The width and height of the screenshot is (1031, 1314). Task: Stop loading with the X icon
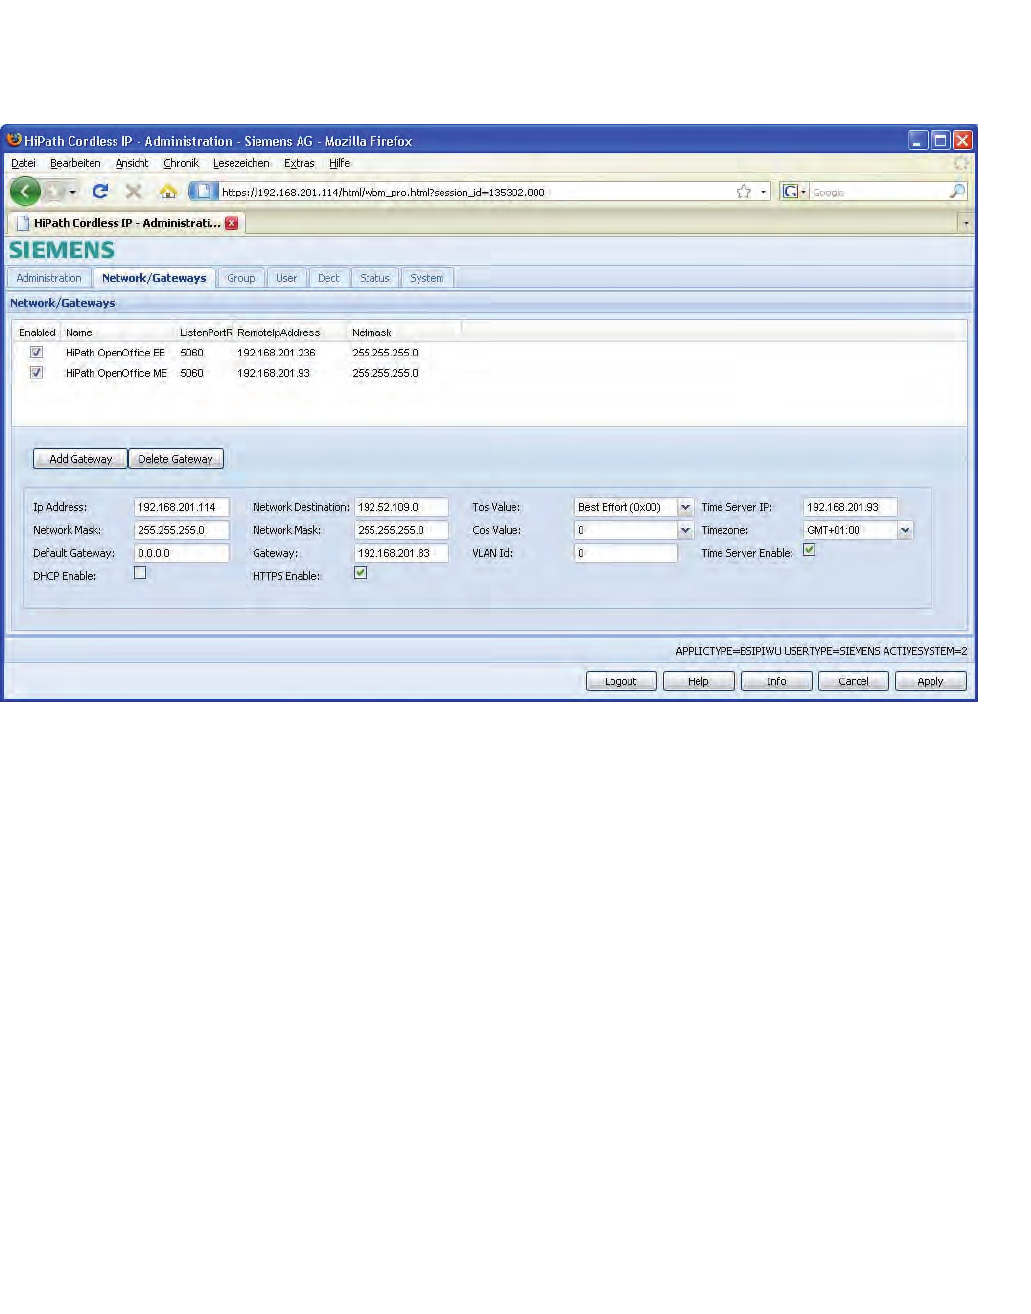133,191
